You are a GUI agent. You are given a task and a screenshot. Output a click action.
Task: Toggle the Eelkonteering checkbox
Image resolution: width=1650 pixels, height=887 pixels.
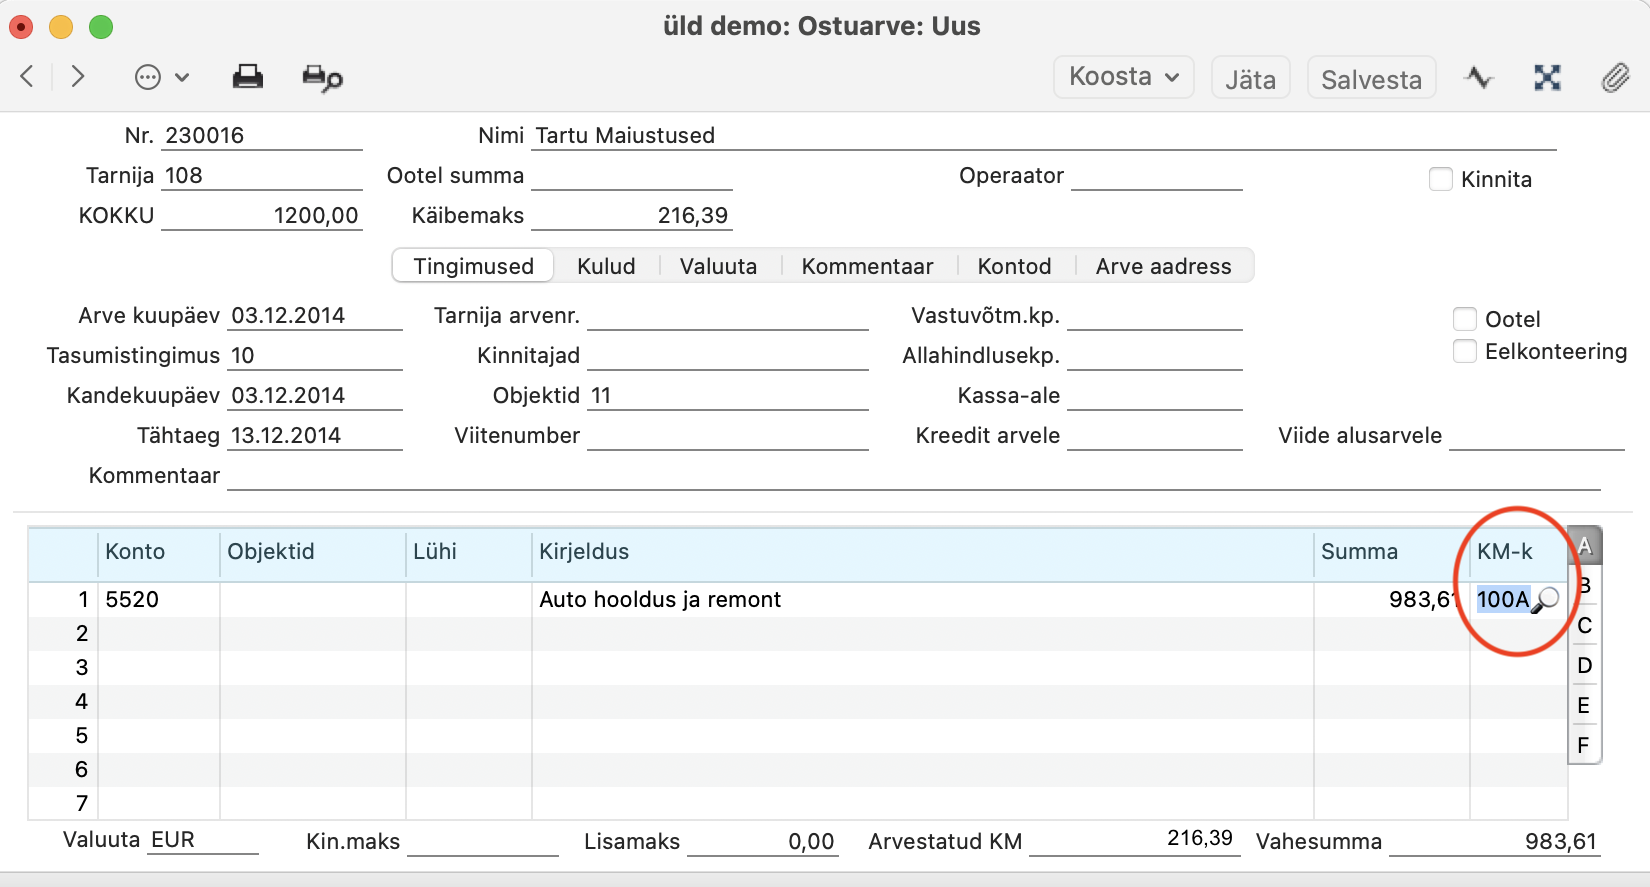tap(1465, 351)
